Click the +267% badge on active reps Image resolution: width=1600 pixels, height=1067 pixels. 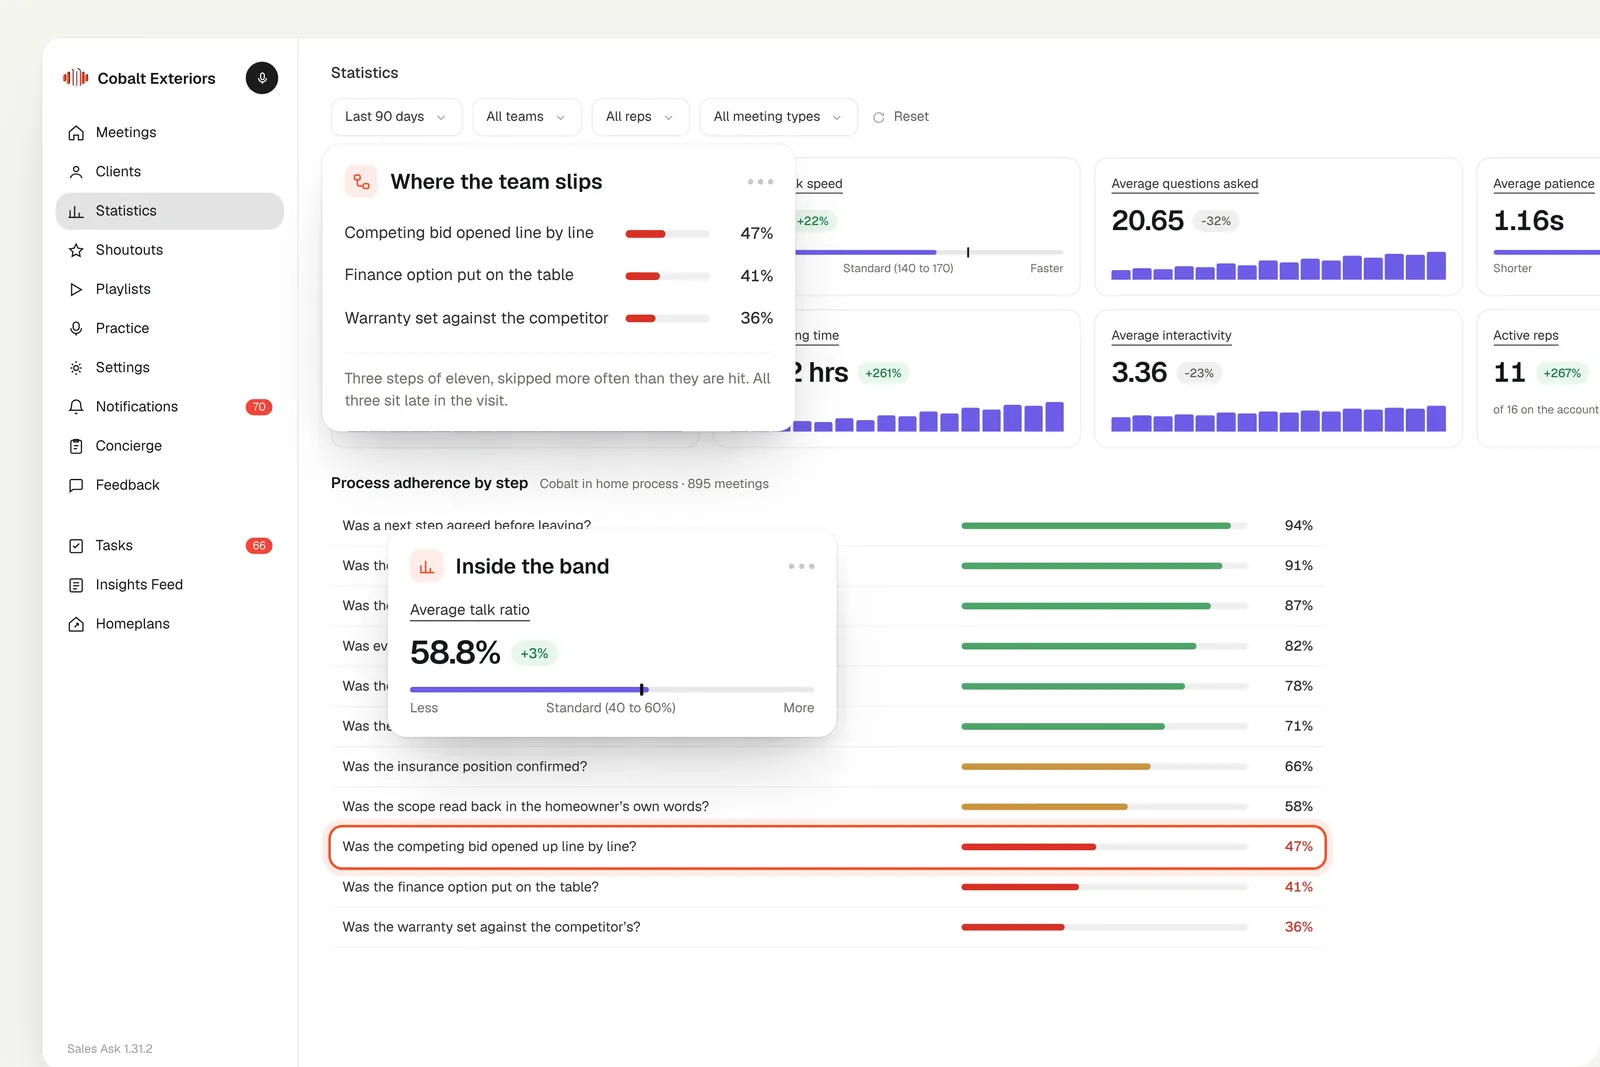[1562, 373]
